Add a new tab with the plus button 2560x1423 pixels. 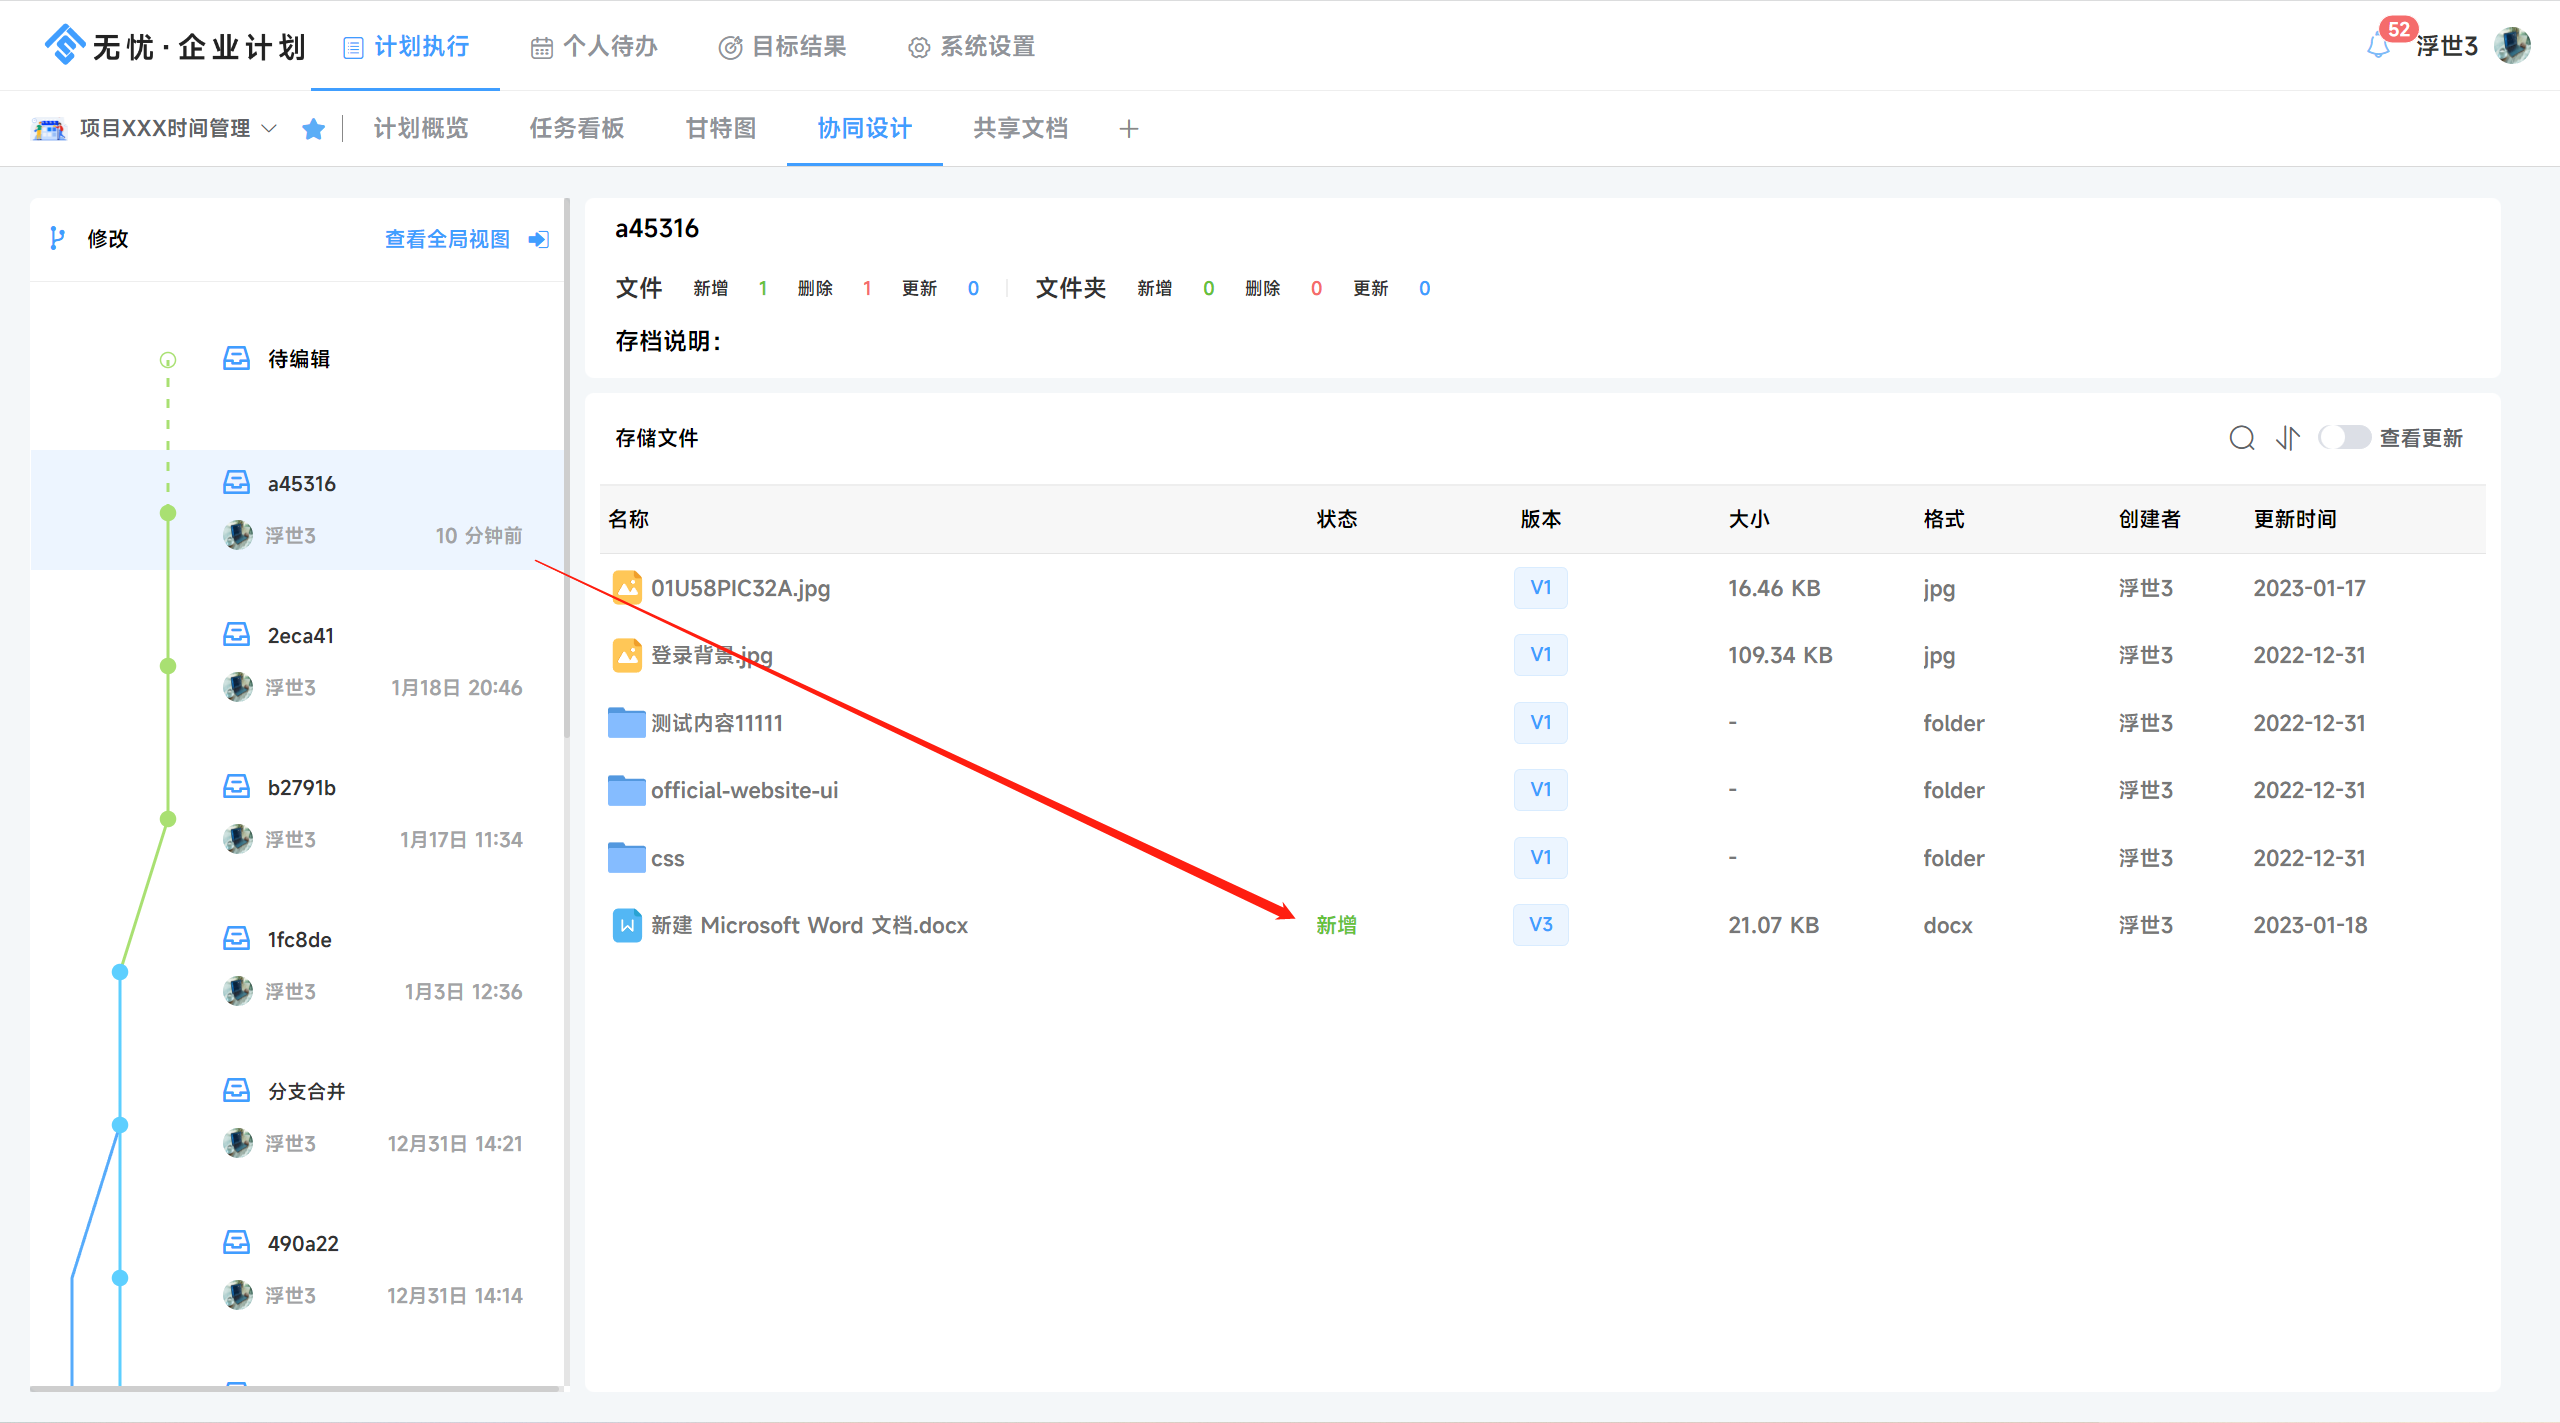tap(1129, 129)
